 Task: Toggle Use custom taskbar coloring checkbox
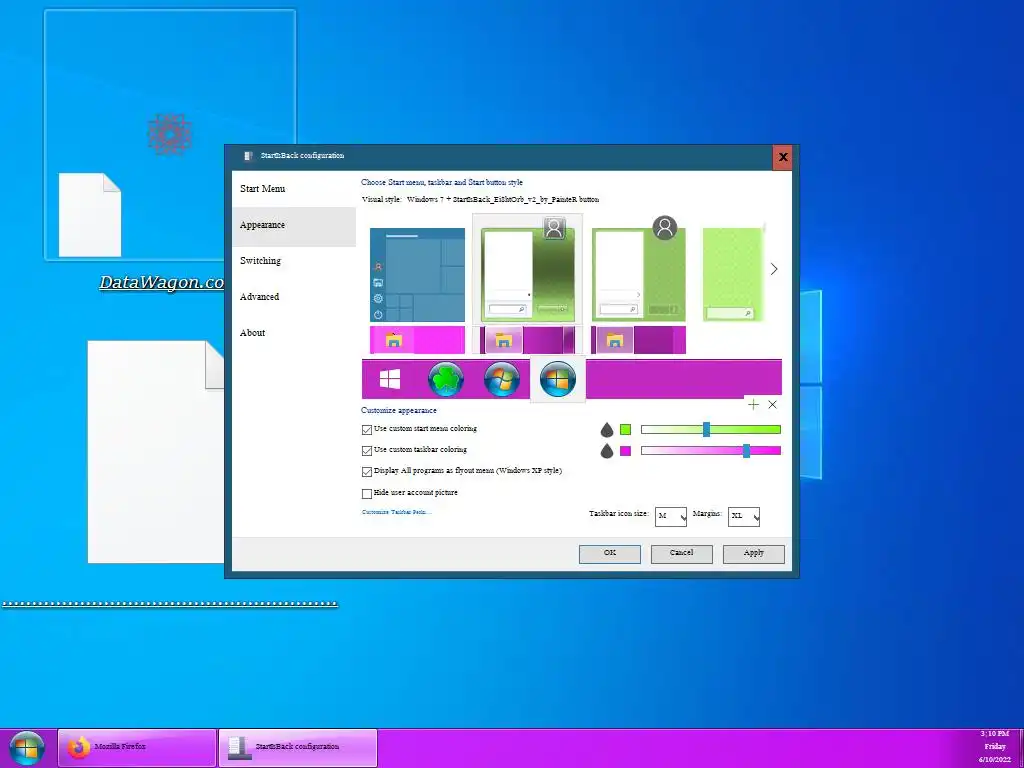pos(367,451)
